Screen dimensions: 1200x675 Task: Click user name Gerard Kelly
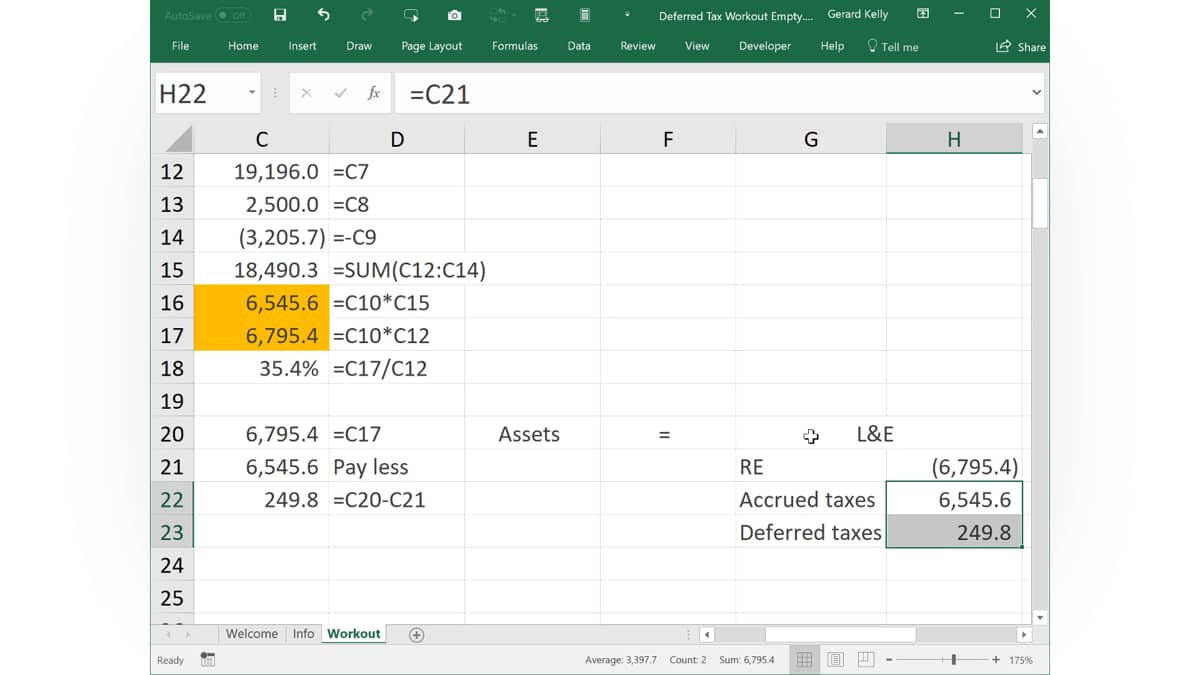pos(858,15)
